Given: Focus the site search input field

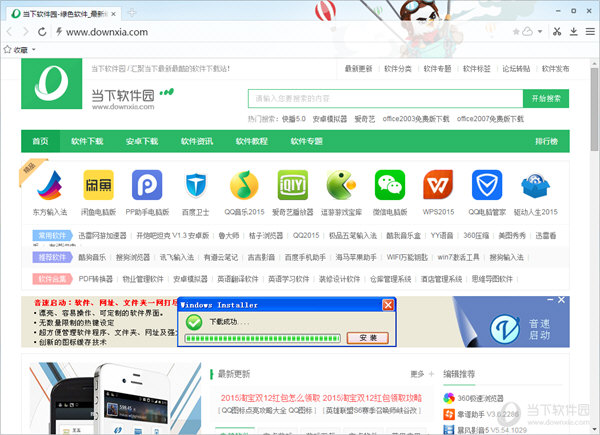Looking at the screenshot, I should [386, 99].
